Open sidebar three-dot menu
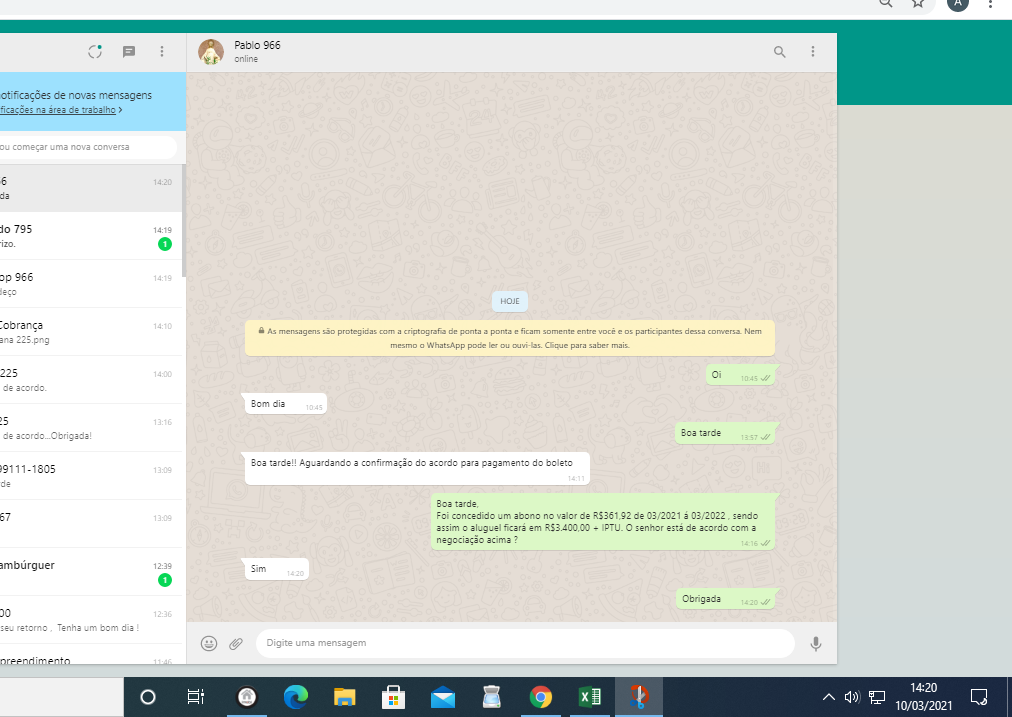This screenshot has height=717, width=1012. pyautogui.click(x=162, y=52)
